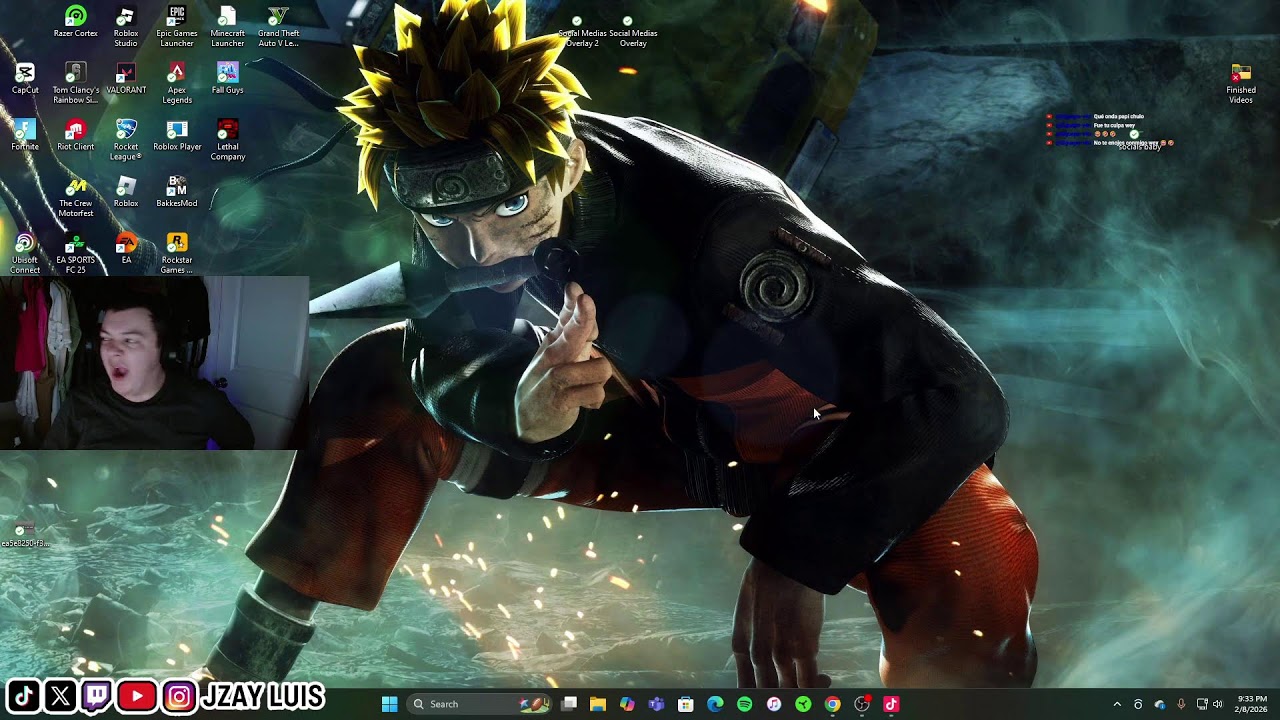Launch Microsoft Edge from the taskbar

click(715, 704)
